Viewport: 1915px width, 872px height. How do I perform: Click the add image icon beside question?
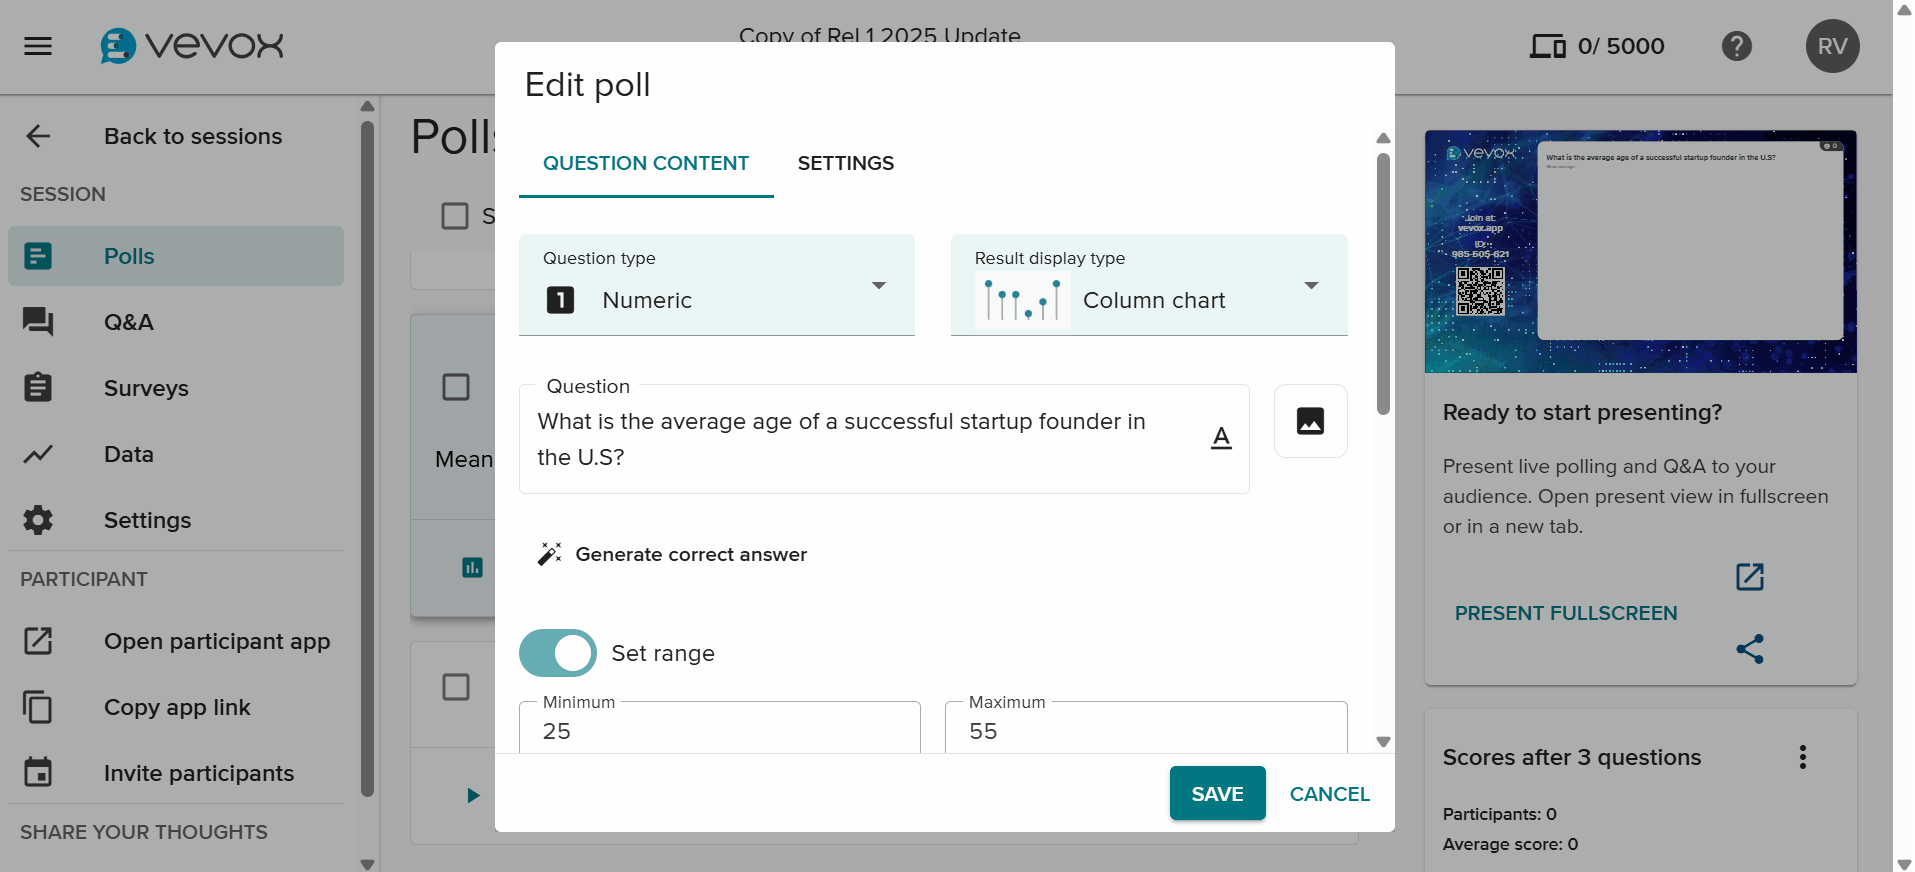pos(1310,421)
